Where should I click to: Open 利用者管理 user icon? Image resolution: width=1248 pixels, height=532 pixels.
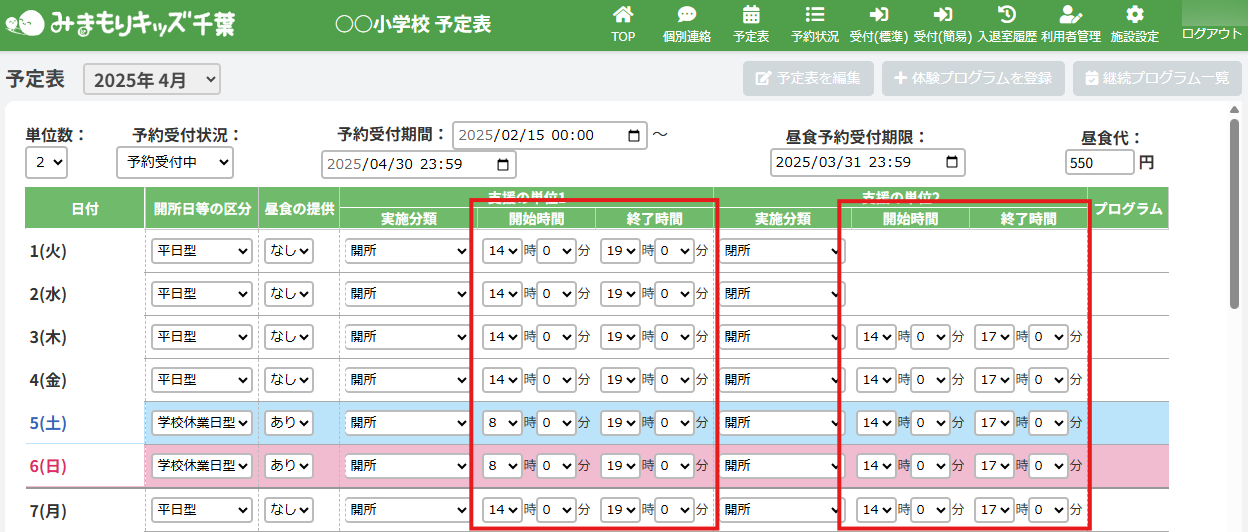(x=1070, y=15)
